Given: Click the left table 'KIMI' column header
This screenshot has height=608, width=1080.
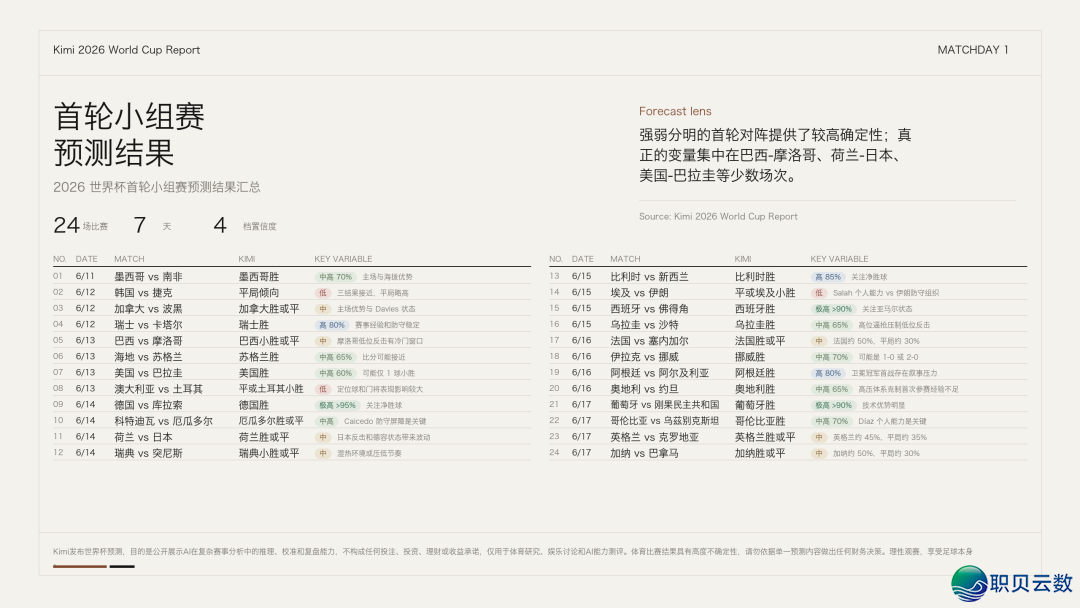Looking at the screenshot, I should click(247, 259).
